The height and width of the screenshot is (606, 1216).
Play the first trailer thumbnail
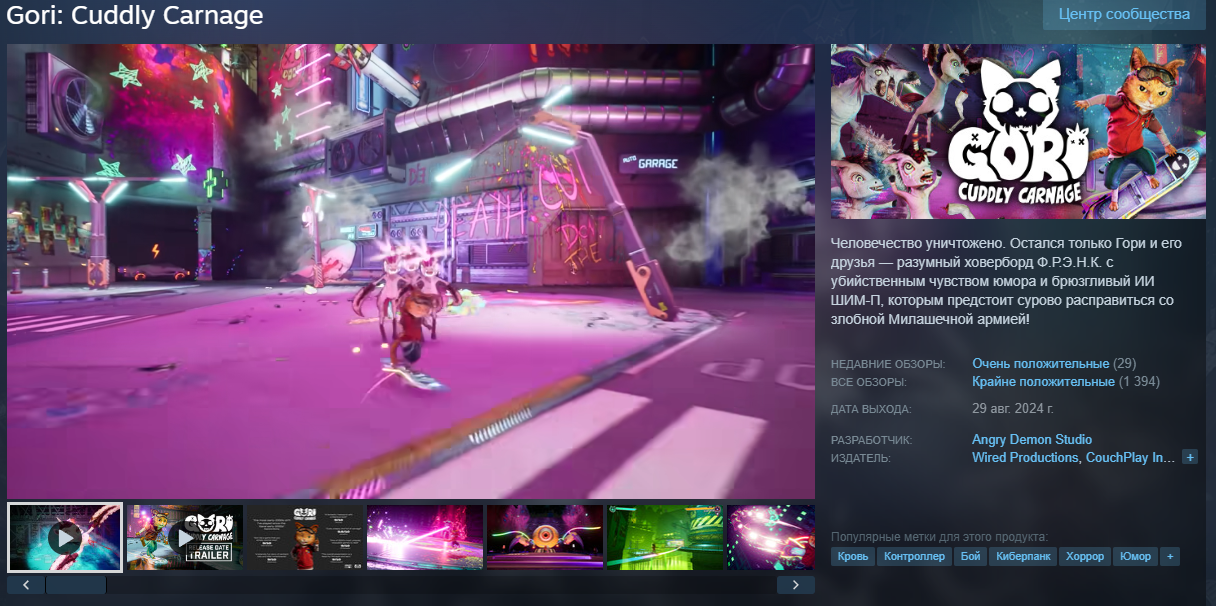coord(65,537)
